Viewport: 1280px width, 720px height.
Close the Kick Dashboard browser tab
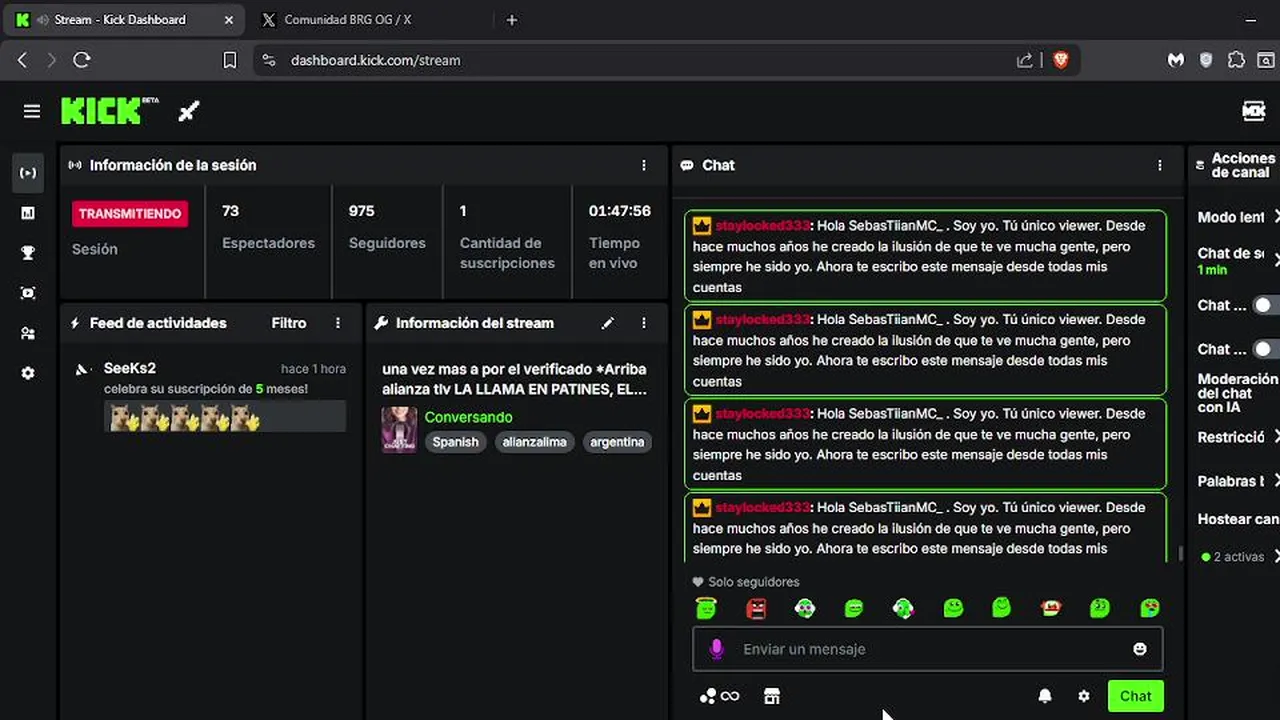coord(228,20)
